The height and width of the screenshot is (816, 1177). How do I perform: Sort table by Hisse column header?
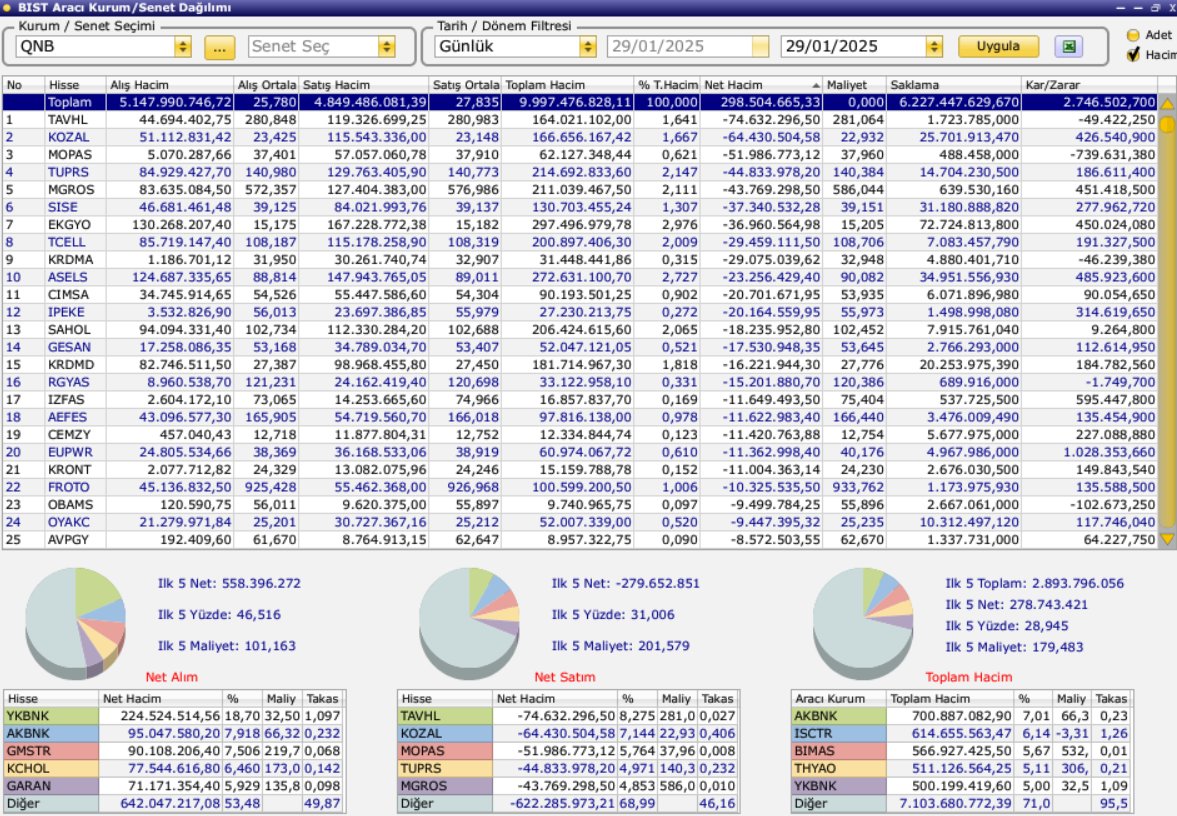coord(75,85)
